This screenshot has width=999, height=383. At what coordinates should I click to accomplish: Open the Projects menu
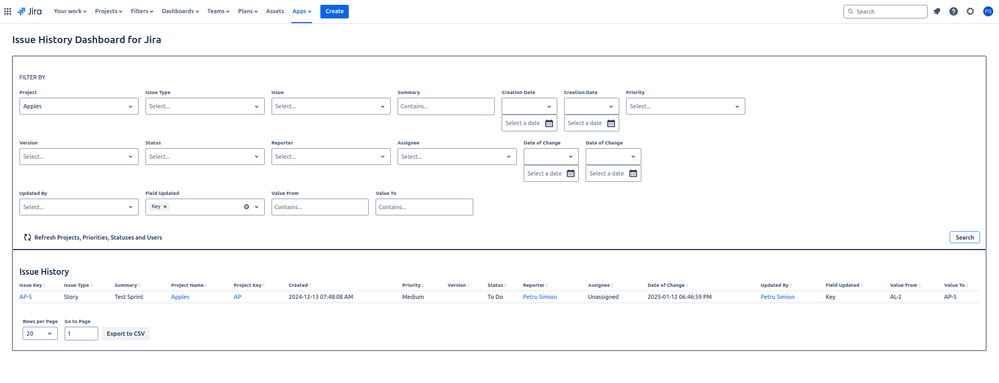(108, 11)
